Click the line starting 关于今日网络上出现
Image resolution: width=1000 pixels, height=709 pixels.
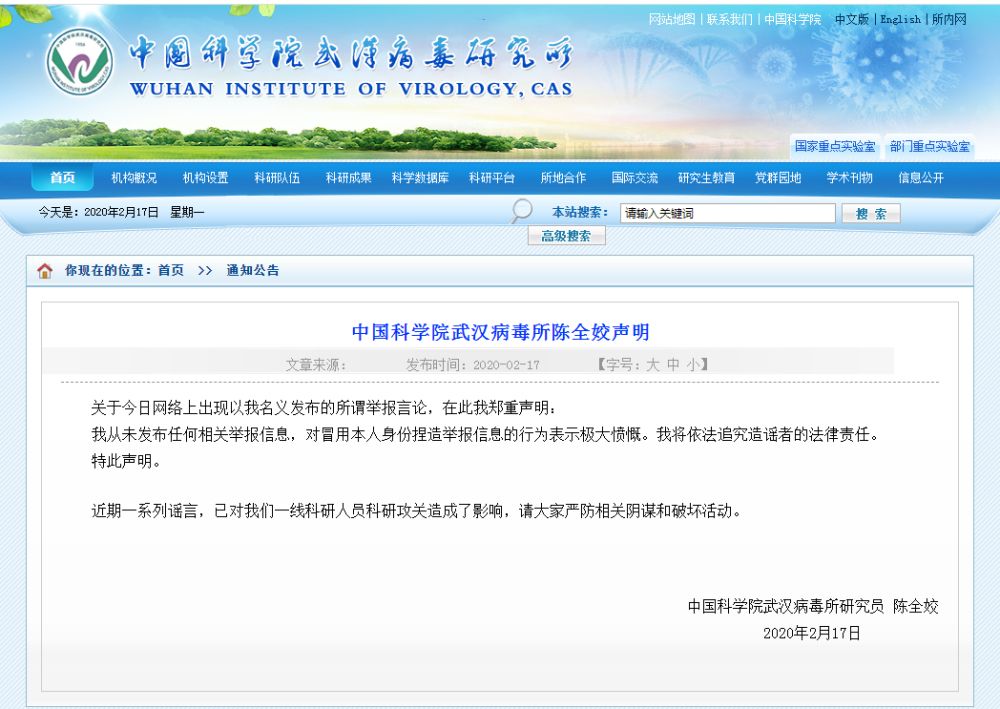[x=323, y=408]
